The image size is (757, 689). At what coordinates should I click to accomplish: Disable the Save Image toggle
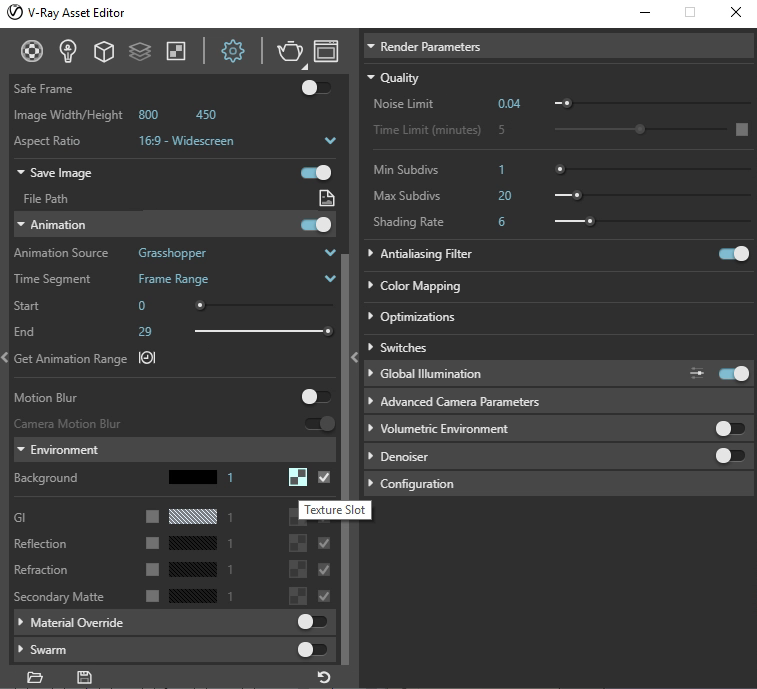point(316,172)
